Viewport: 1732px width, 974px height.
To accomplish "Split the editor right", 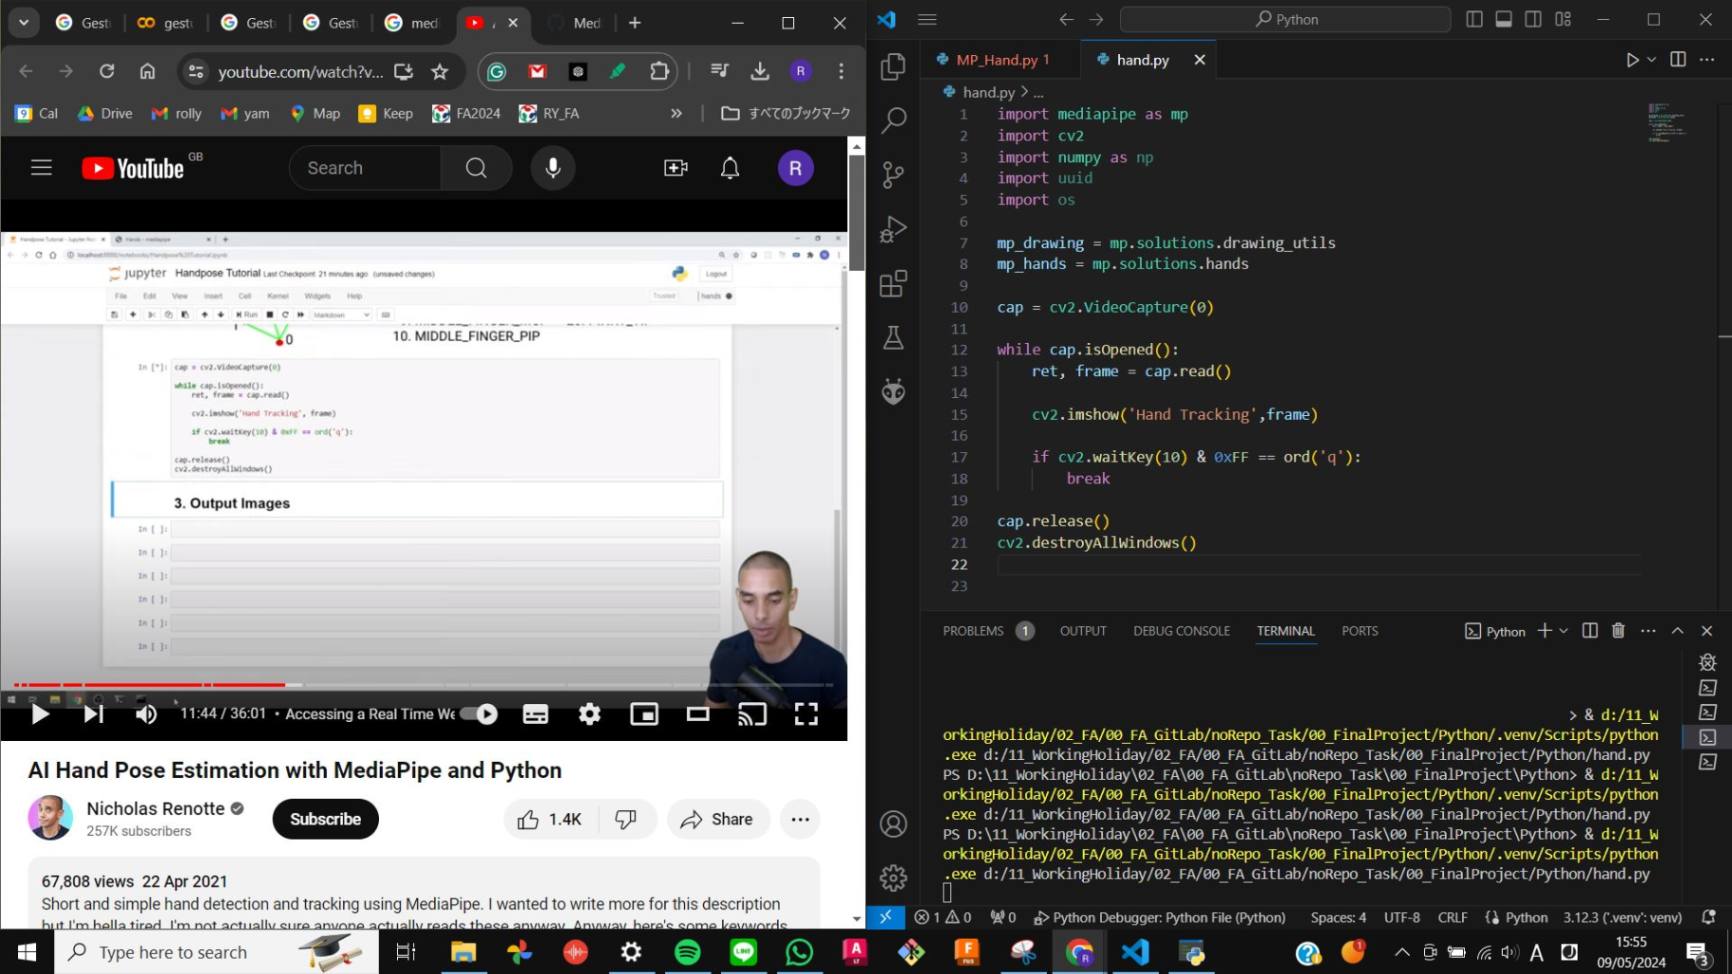I will pos(1678,60).
